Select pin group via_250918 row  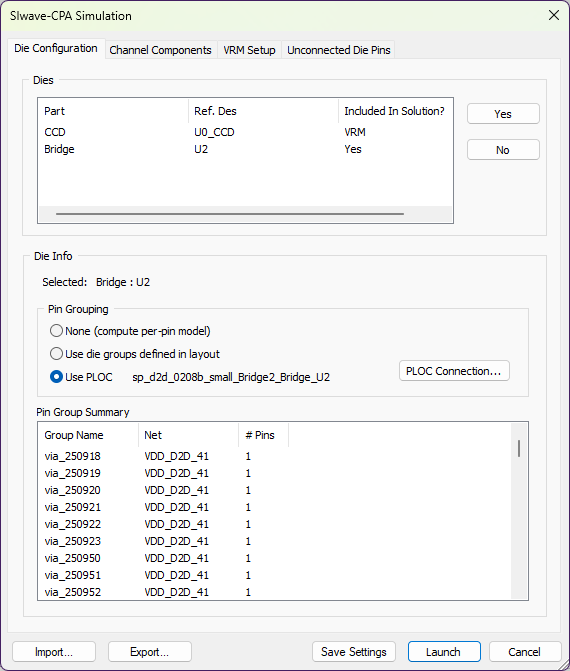click(x=276, y=456)
